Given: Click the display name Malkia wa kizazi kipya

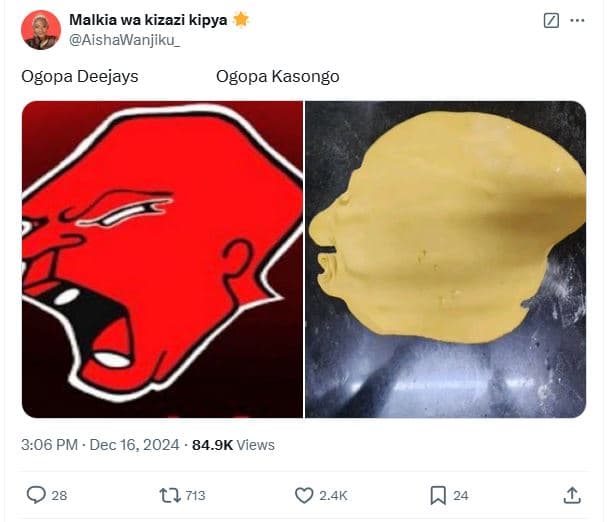Looking at the screenshot, I should [148, 19].
